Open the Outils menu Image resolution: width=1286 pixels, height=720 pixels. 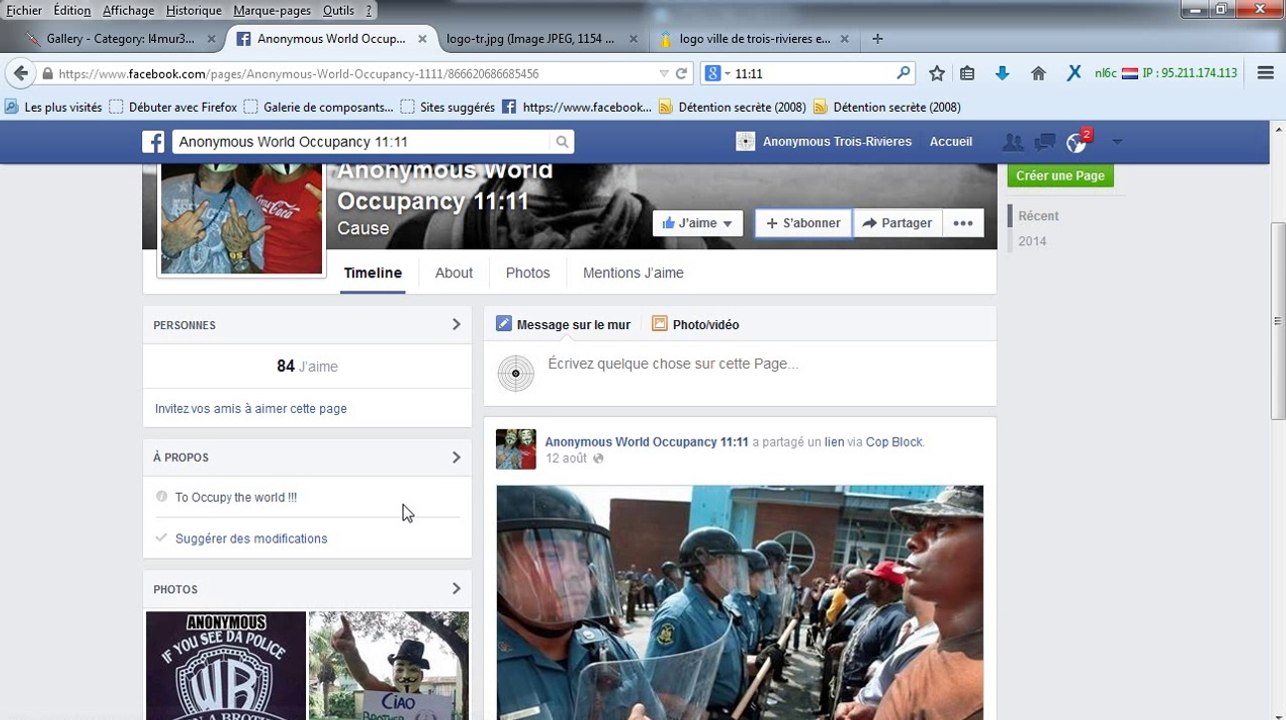click(339, 11)
